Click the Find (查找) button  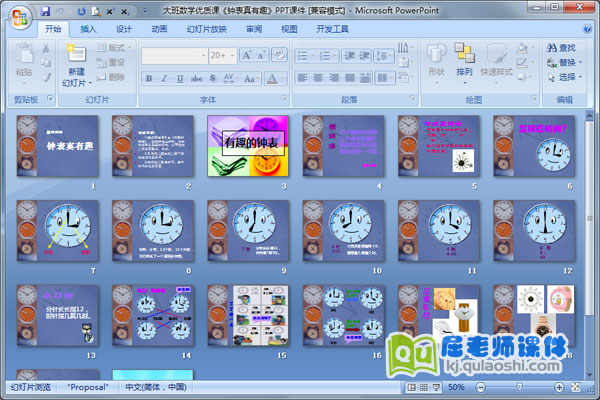point(561,48)
